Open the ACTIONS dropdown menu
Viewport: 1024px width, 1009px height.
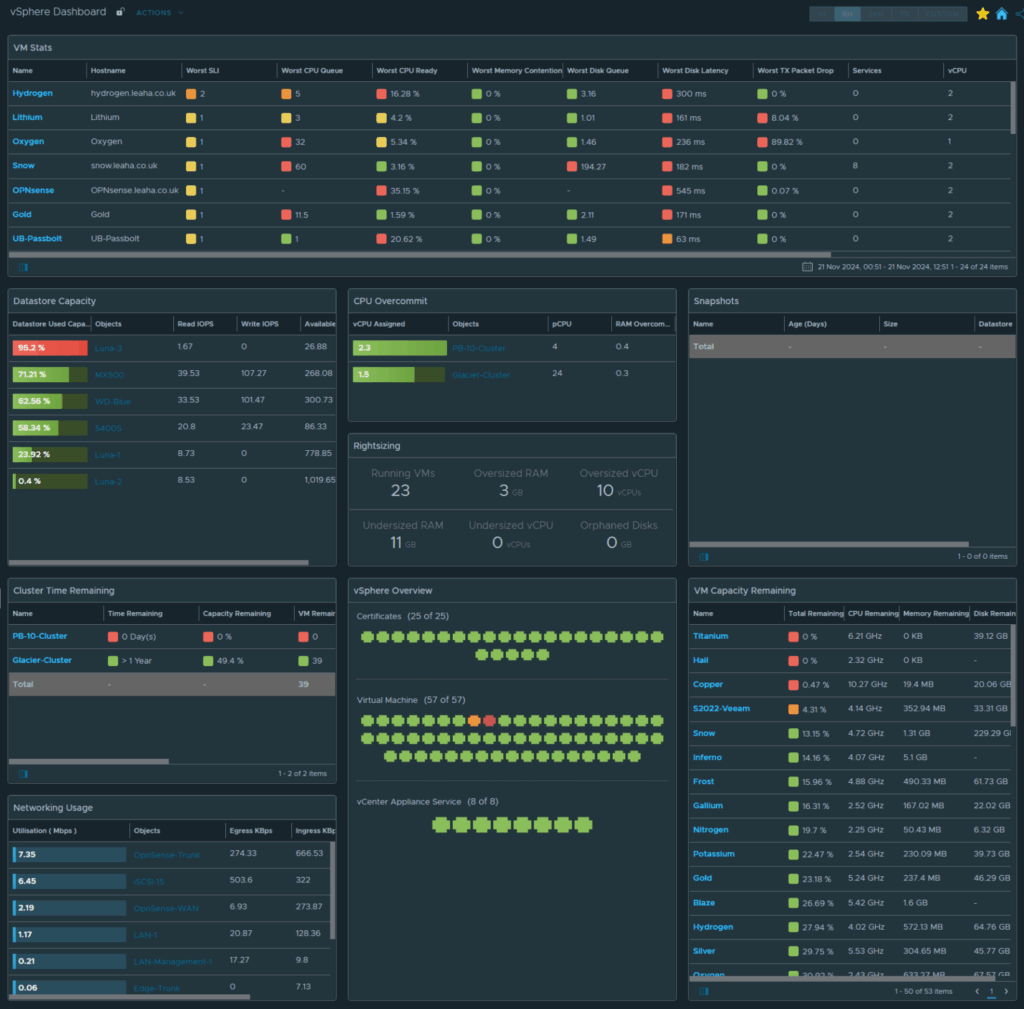(159, 12)
